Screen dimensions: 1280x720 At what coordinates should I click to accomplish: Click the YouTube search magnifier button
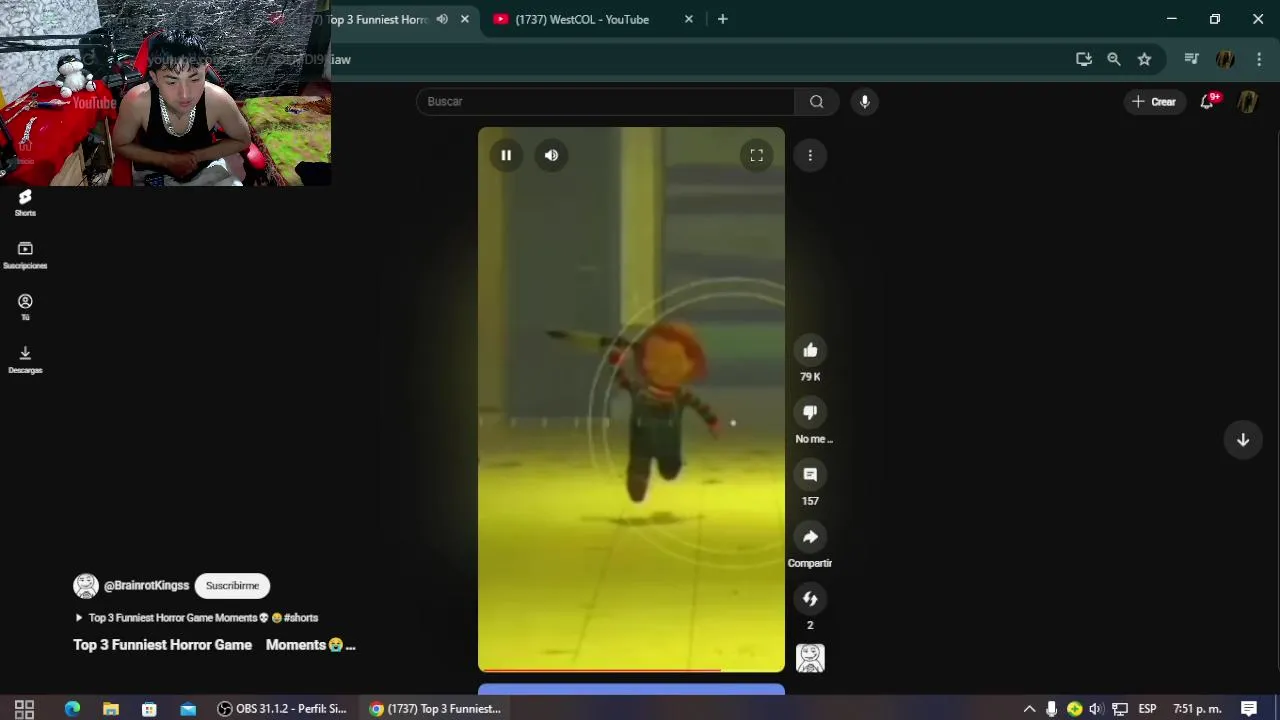(817, 101)
